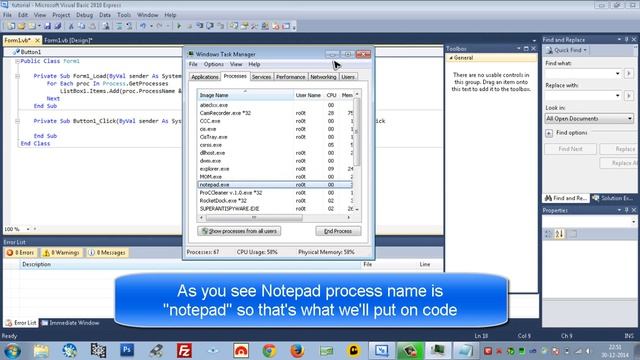The height and width of the screenshot is (360, 640).
Task: Switch to the Performance tab in Task Manager
Action: point(290,77)
